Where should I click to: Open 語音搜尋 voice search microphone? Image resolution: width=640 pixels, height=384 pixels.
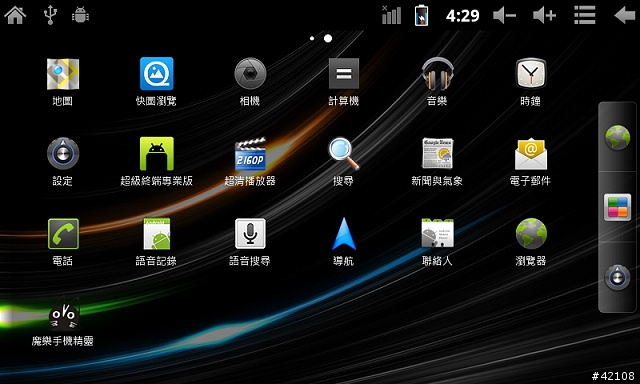(x=250, y=234)
